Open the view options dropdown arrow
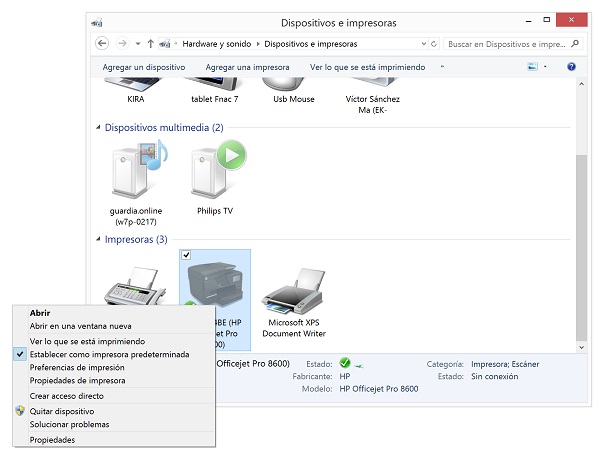The image size is (600, 455). 545,67
